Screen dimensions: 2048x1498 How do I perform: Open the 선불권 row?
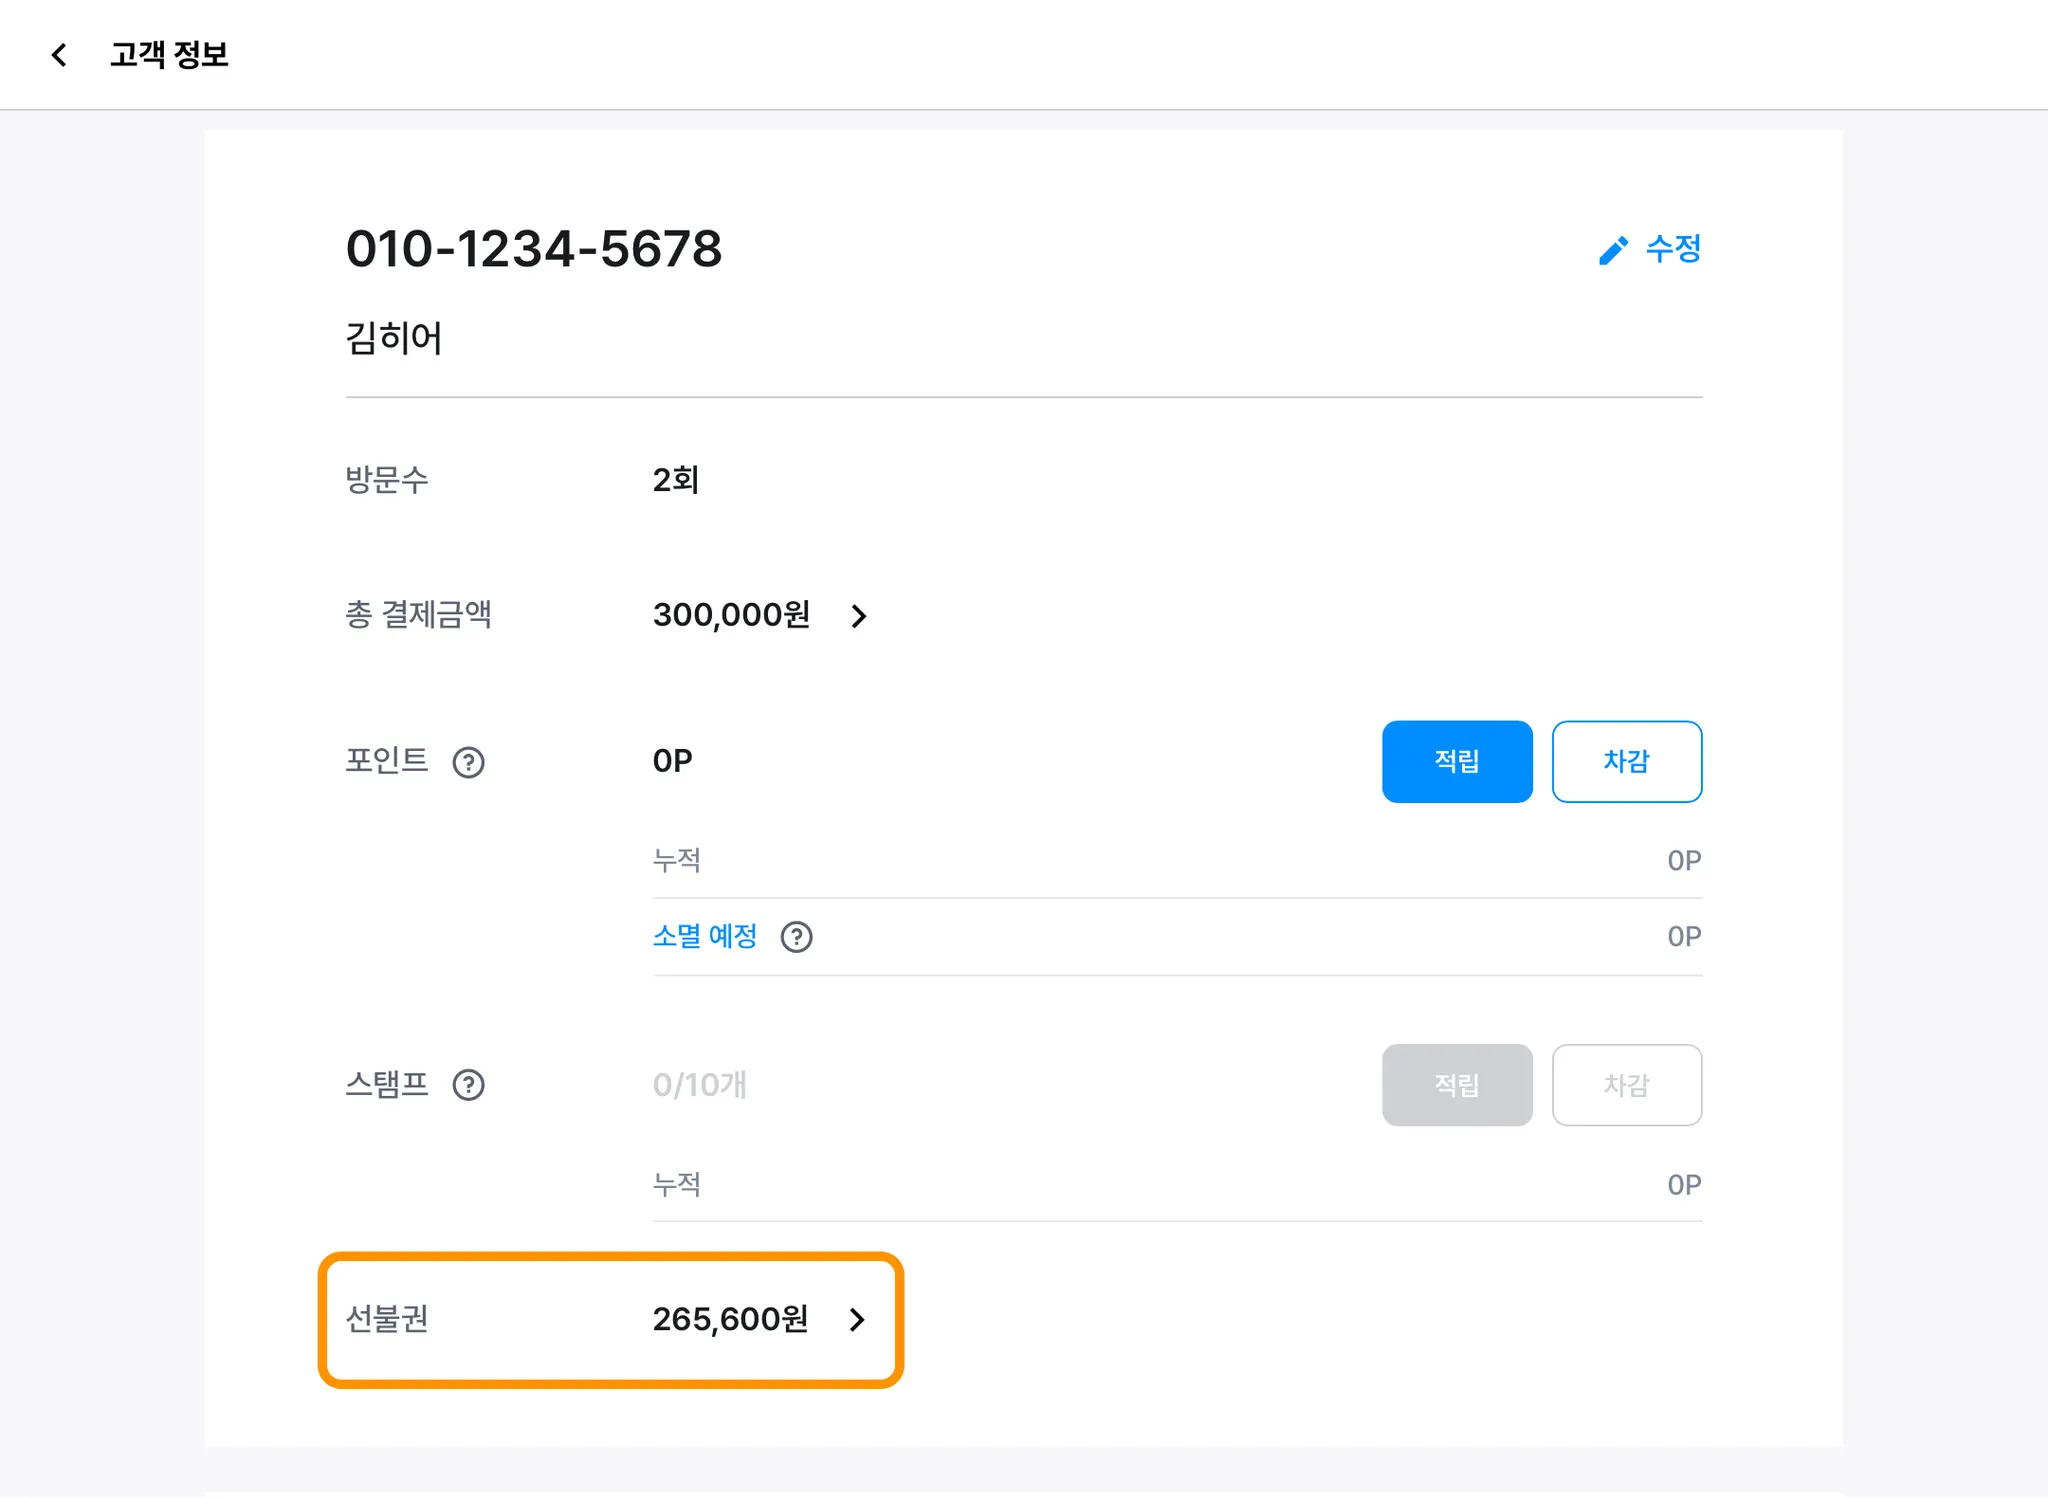pyautogui.click(x=611, y=1320)
